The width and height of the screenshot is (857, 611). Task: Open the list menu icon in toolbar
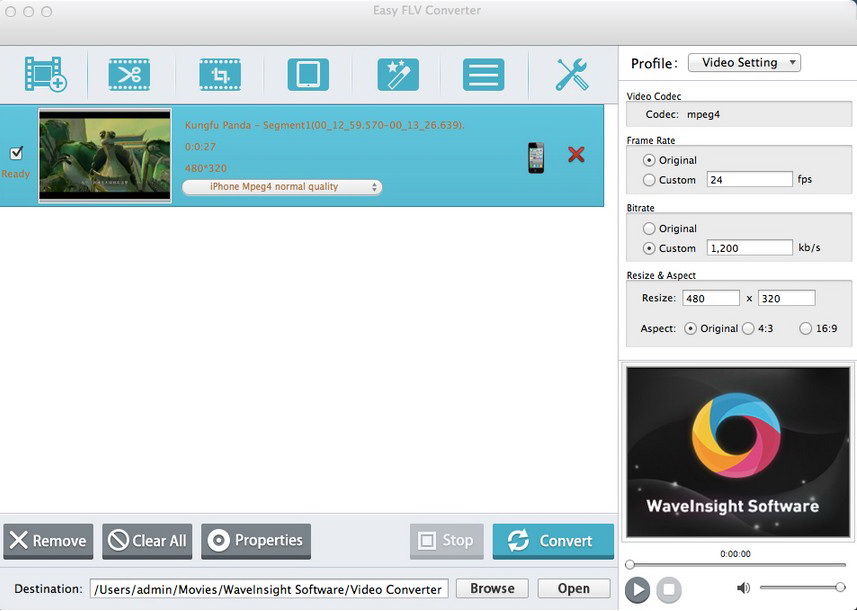point(484,74)
